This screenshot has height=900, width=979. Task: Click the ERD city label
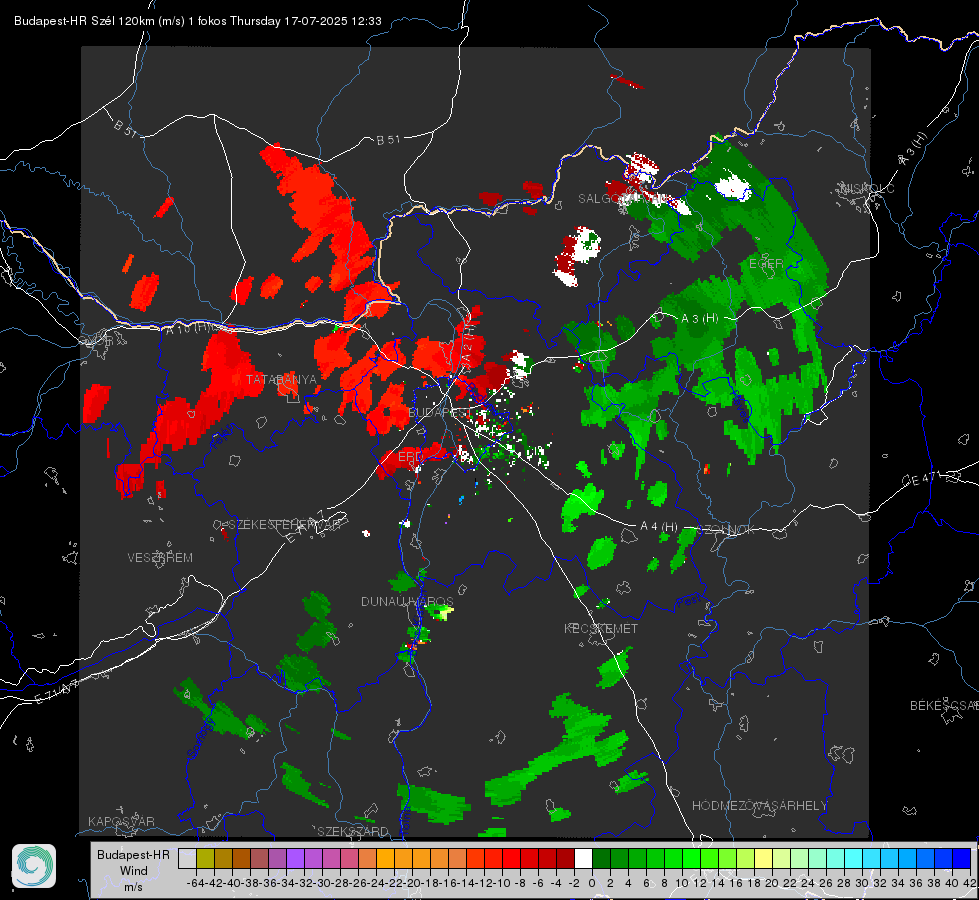(410, 457)
